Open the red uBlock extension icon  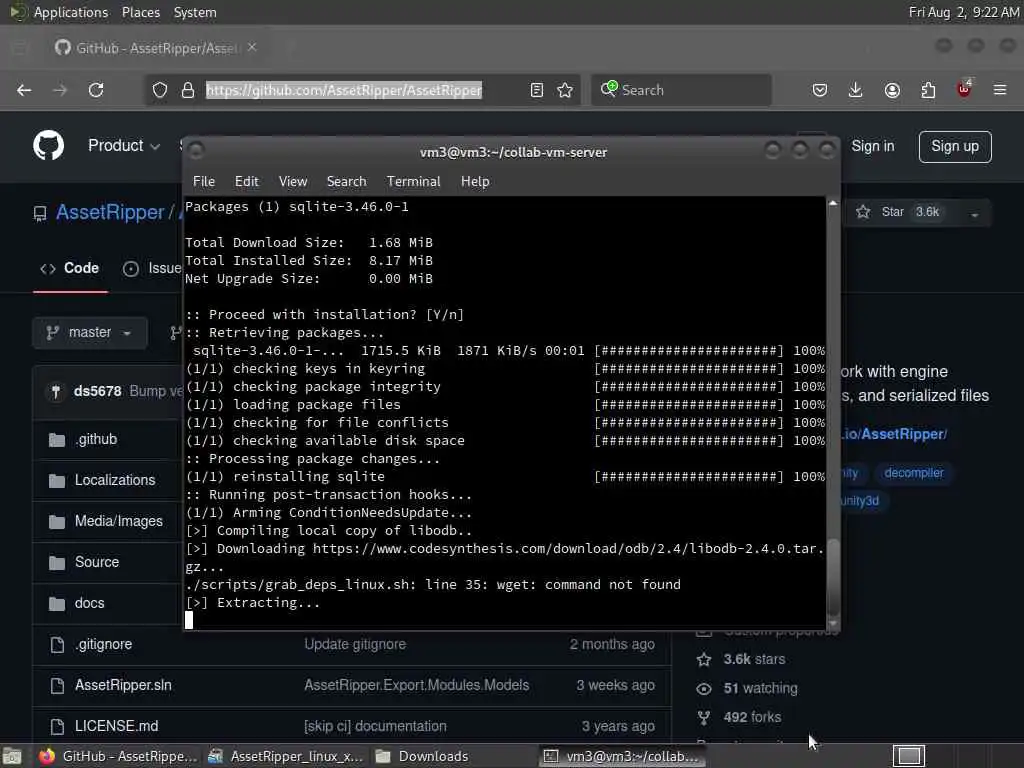coord(964,89)
